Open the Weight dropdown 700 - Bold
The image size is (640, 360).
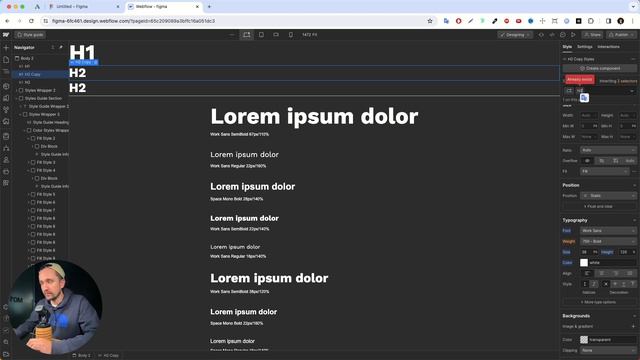[x=608, y=241]
